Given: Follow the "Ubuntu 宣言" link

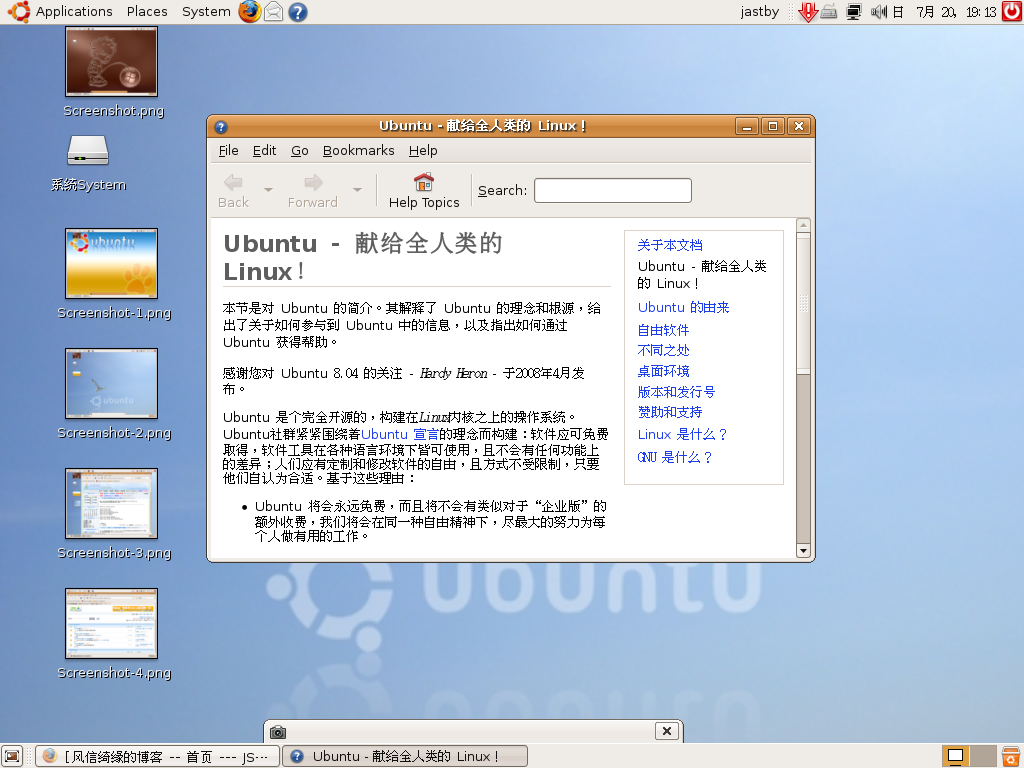Looking at the screenshot, I should 399,434.
